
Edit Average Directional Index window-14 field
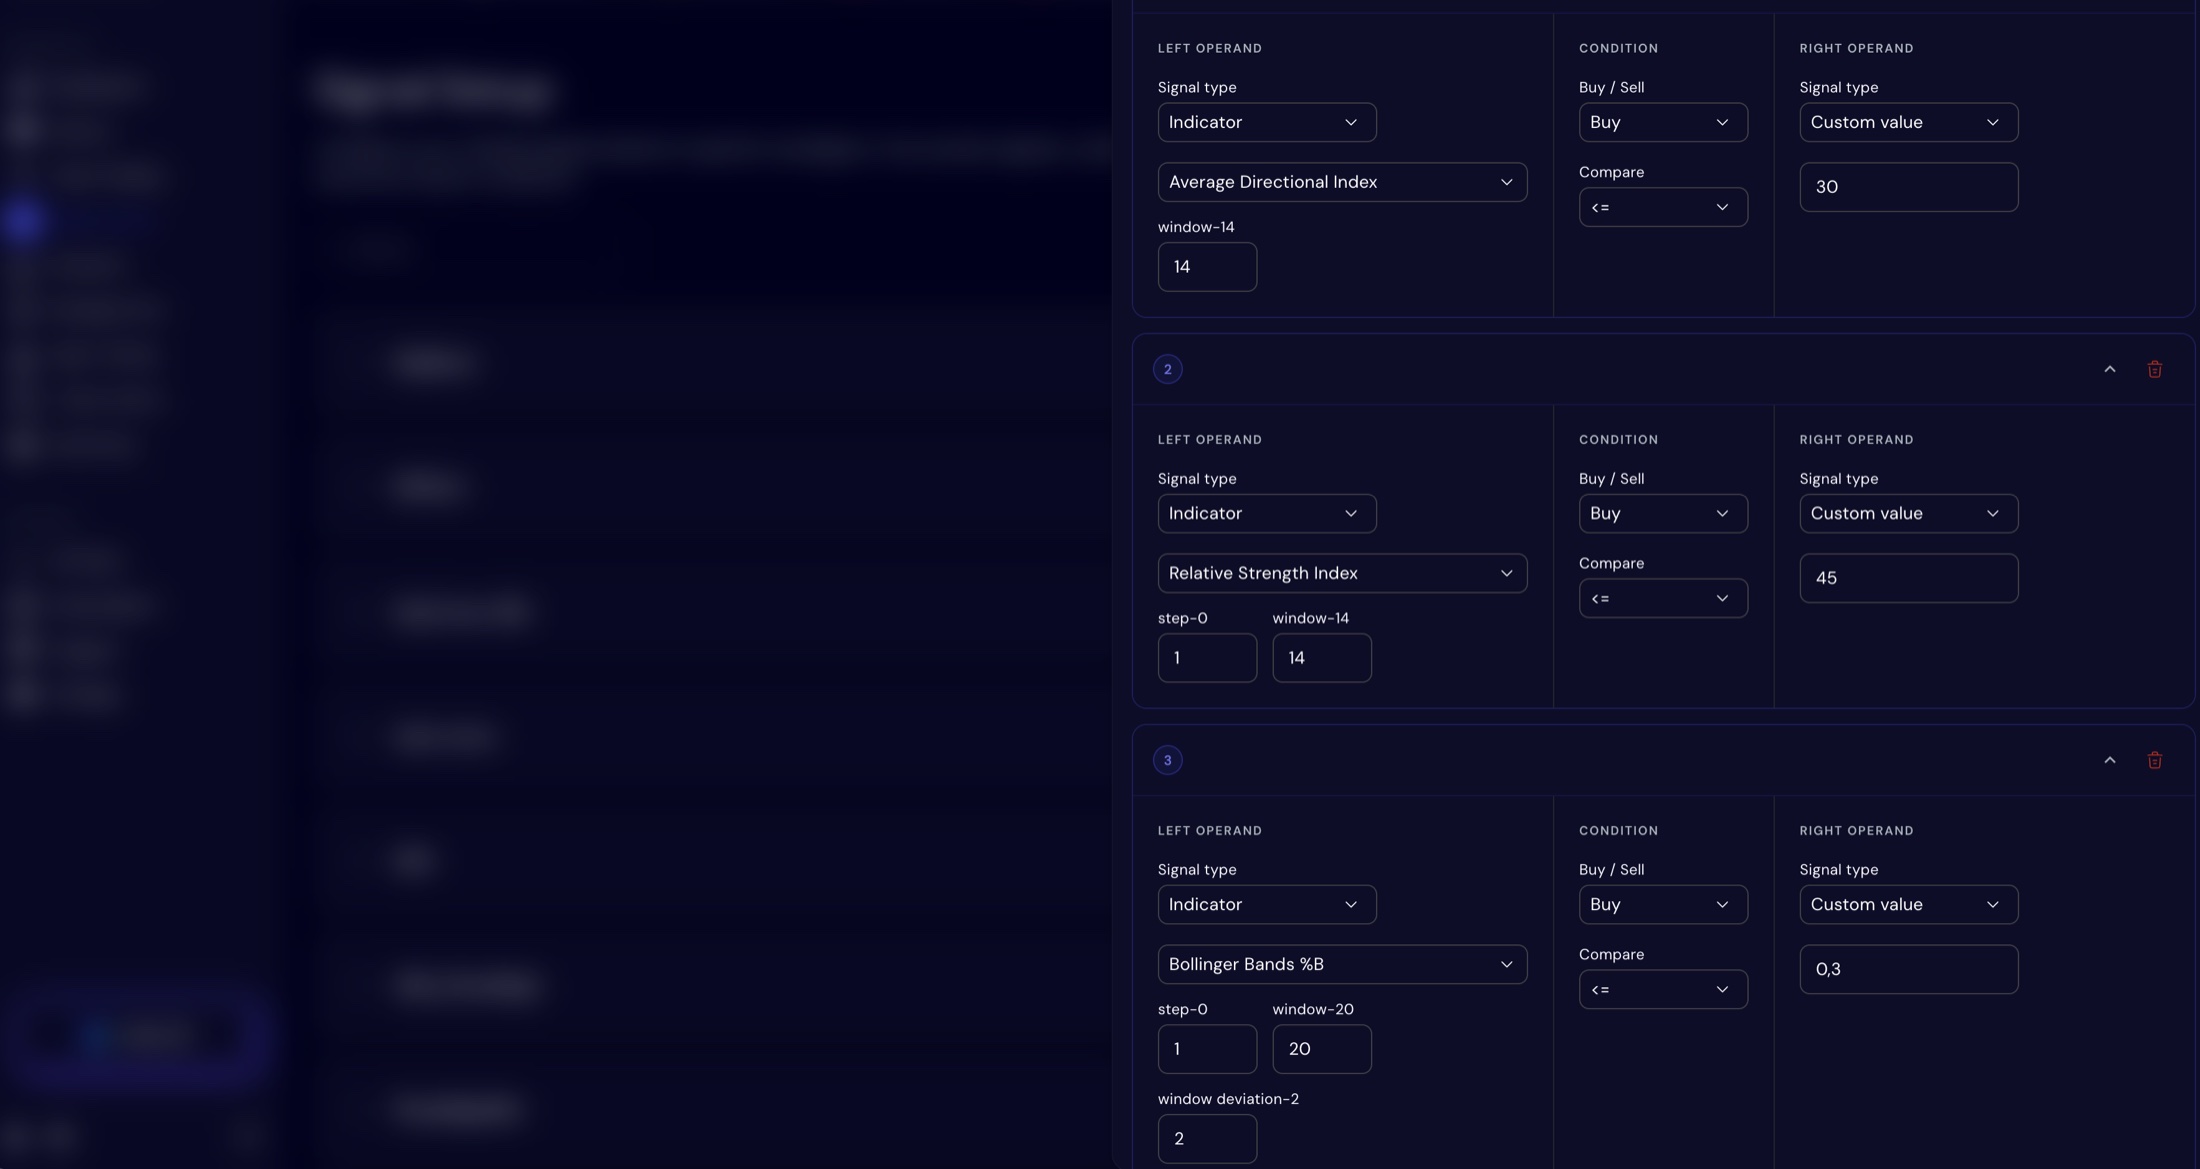(x=1207, y=267)
